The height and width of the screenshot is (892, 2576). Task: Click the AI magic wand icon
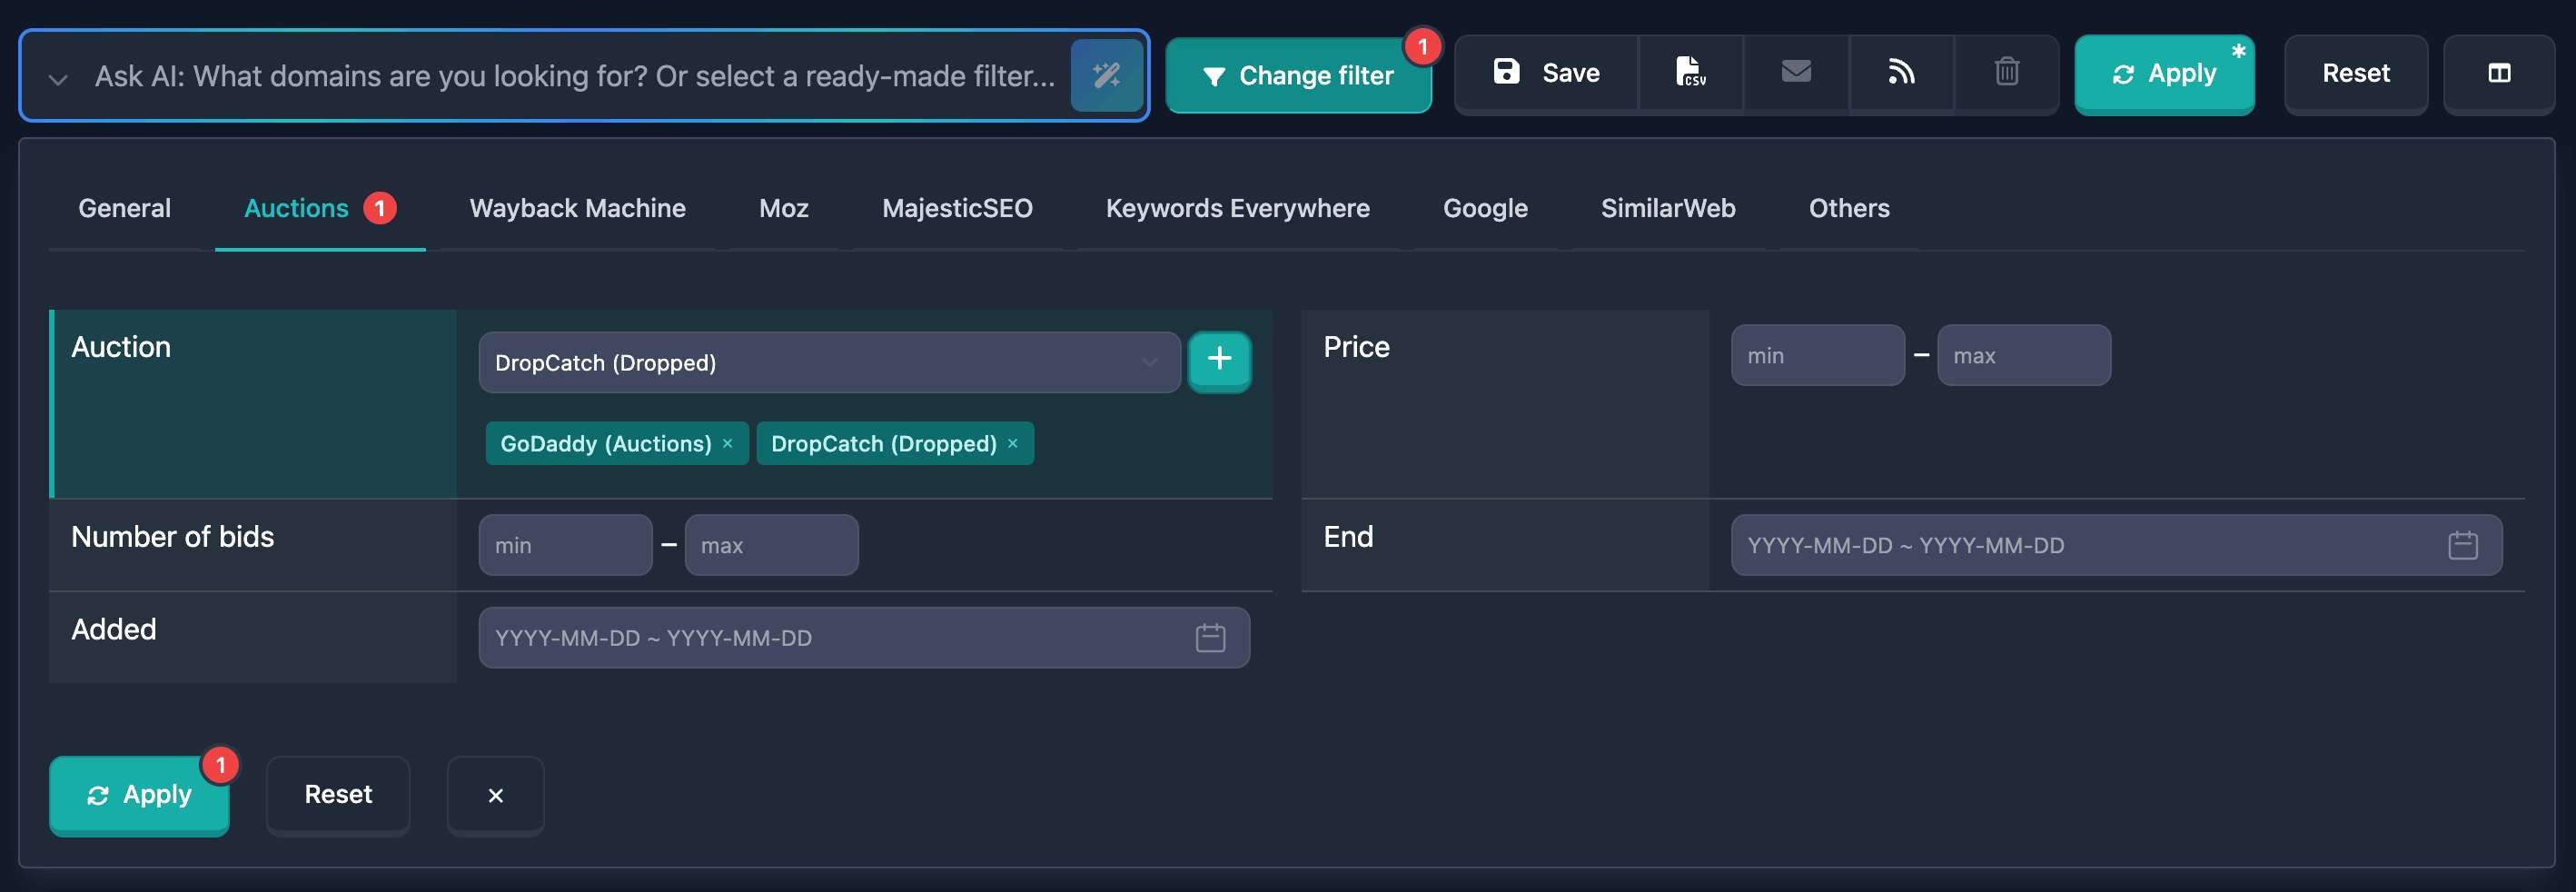(x=1108, y=75)
